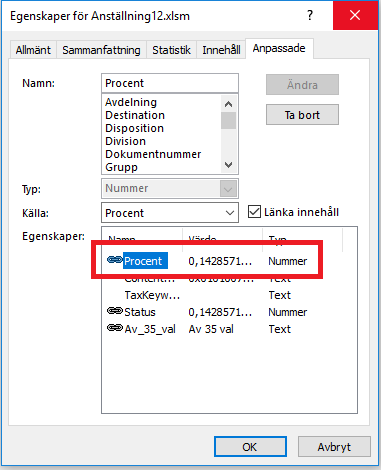Click the name list down arrow
This screenshot has height=470, width=381.
228,165
